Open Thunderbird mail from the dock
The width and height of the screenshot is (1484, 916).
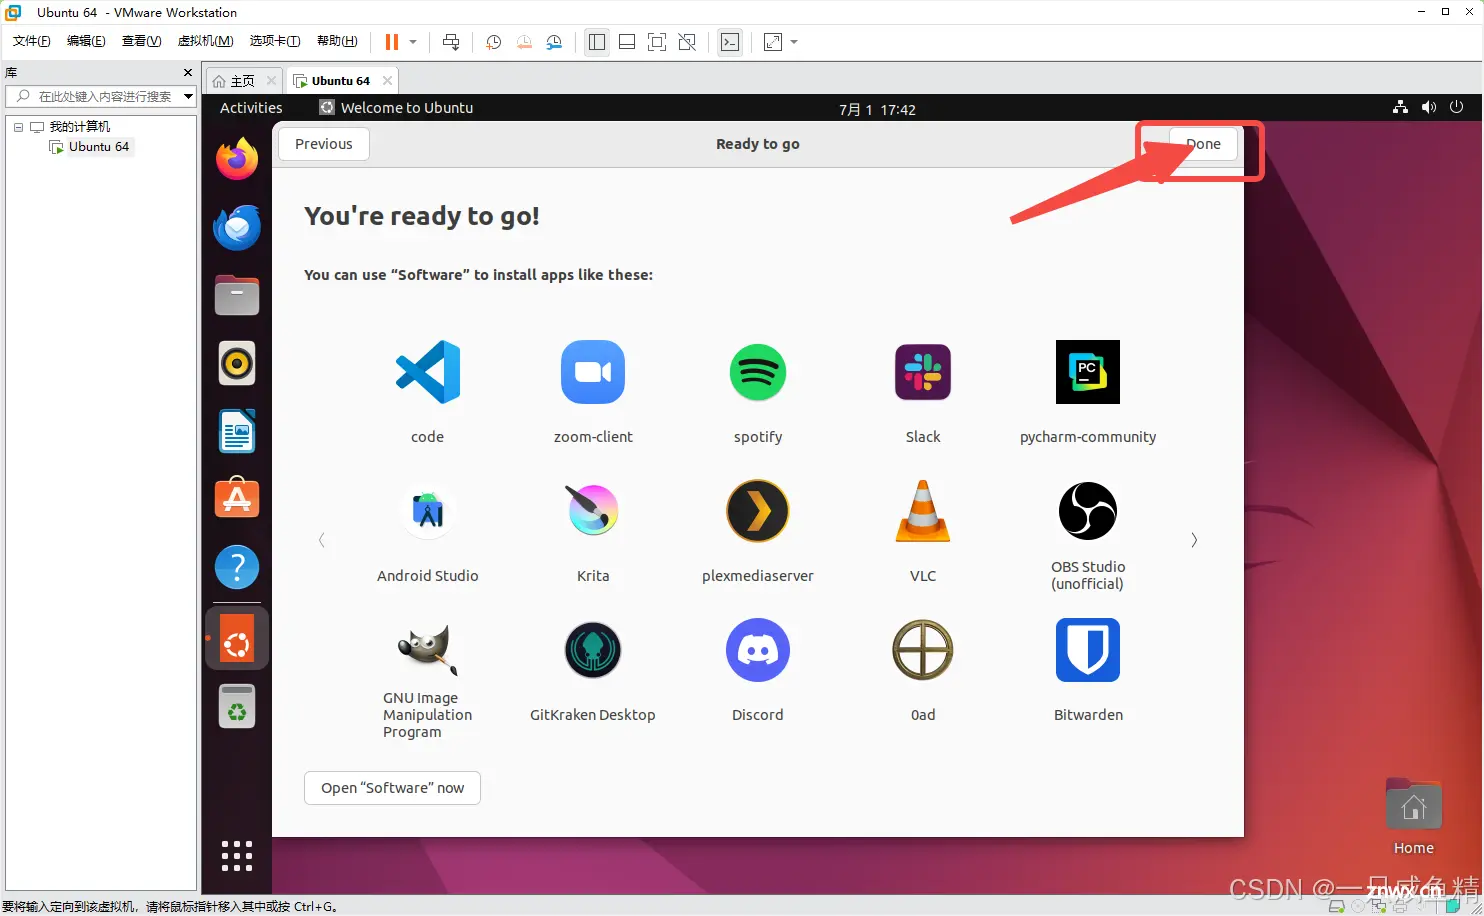point(237,227)
